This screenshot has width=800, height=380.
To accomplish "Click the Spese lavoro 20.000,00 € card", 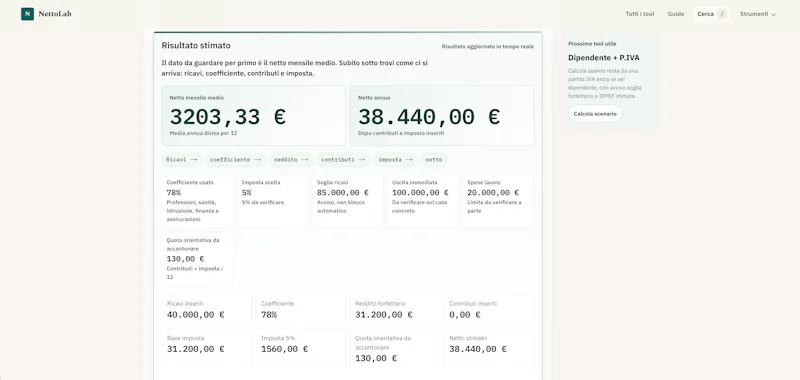I will (x=498, y=200).
